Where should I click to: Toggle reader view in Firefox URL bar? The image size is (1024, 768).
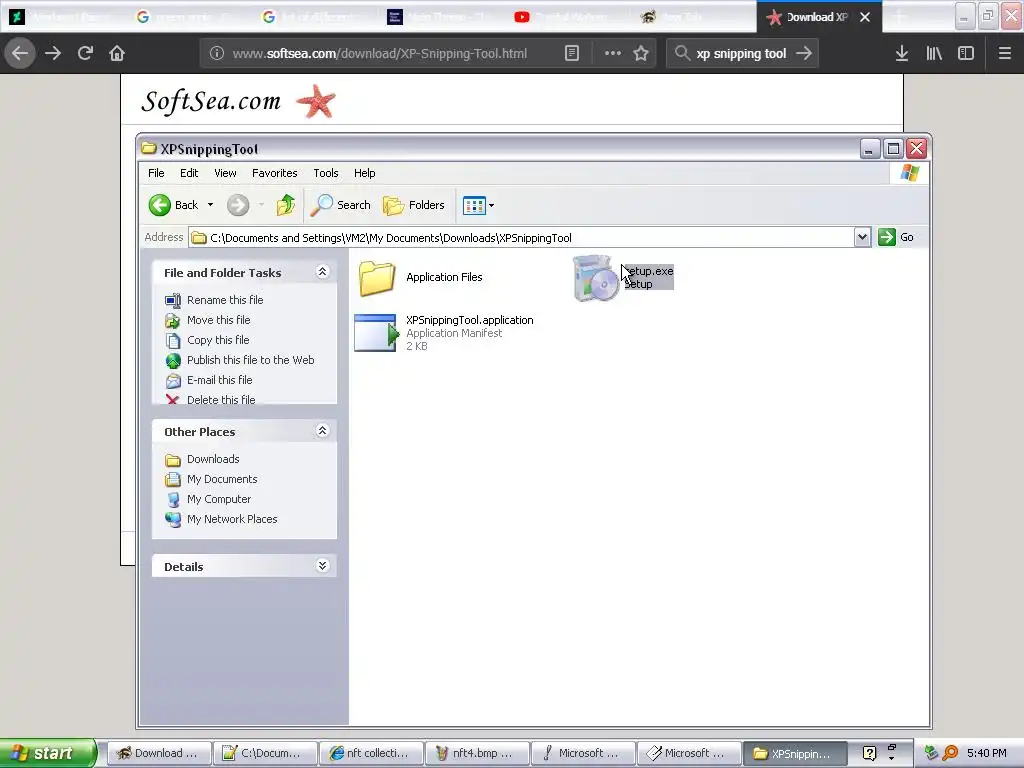tap(571, 54)
